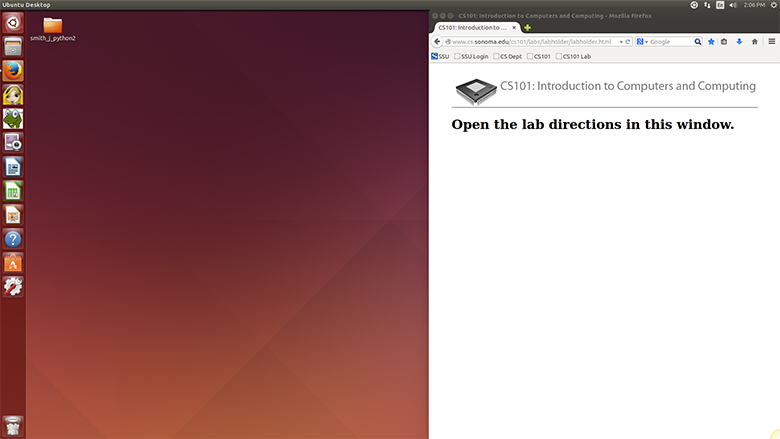Open the SSU Login bookmark

tap(471, 56)
